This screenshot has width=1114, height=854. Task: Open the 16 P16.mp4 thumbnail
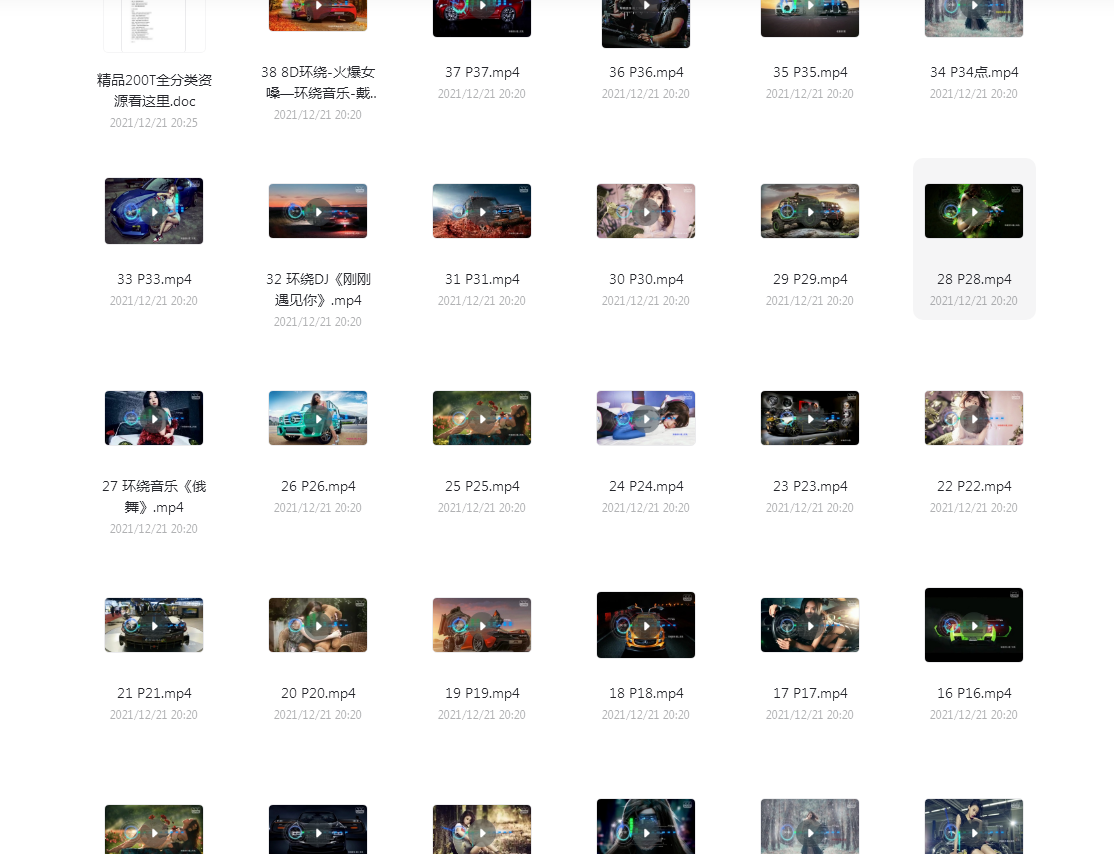974,625
